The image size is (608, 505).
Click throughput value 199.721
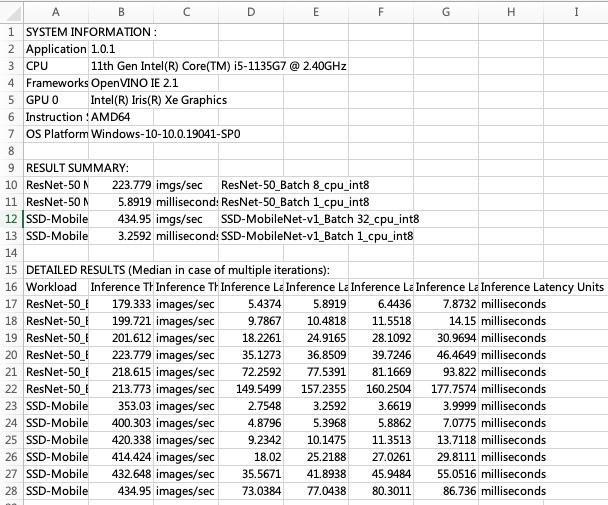click(x=121, y=321)
